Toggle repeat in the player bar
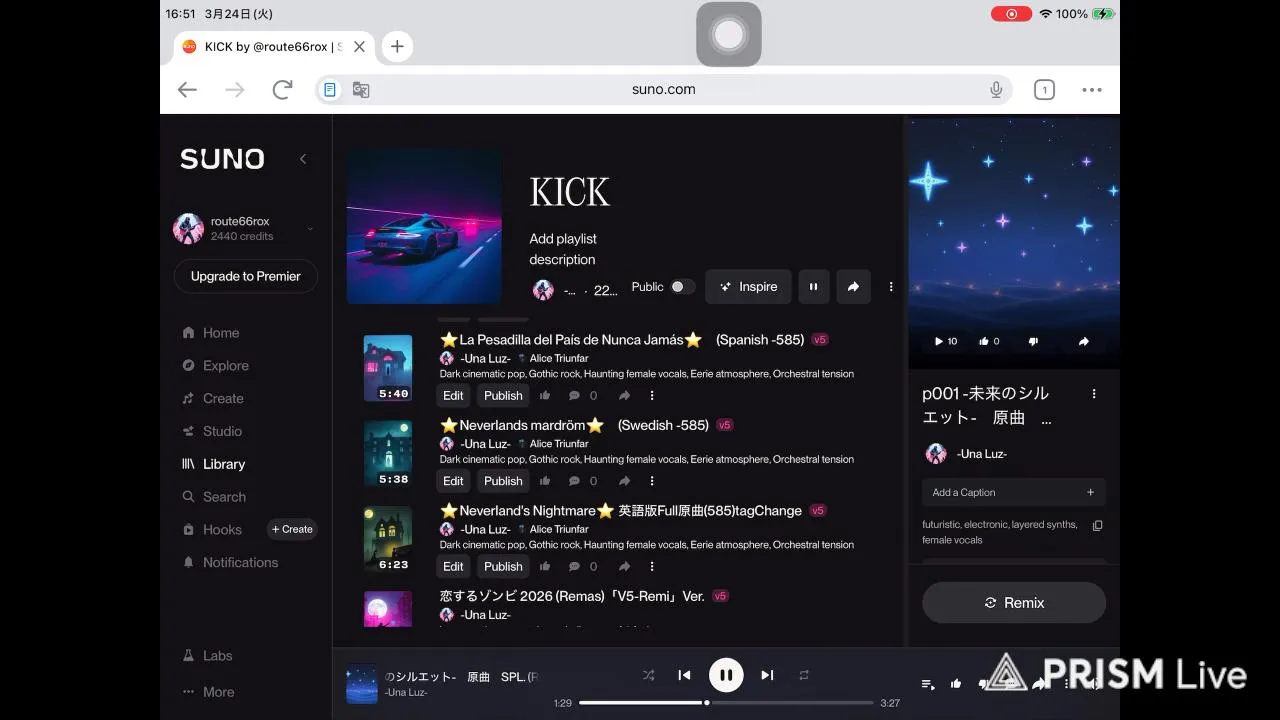1280x720 pixels. pos(803,675)
